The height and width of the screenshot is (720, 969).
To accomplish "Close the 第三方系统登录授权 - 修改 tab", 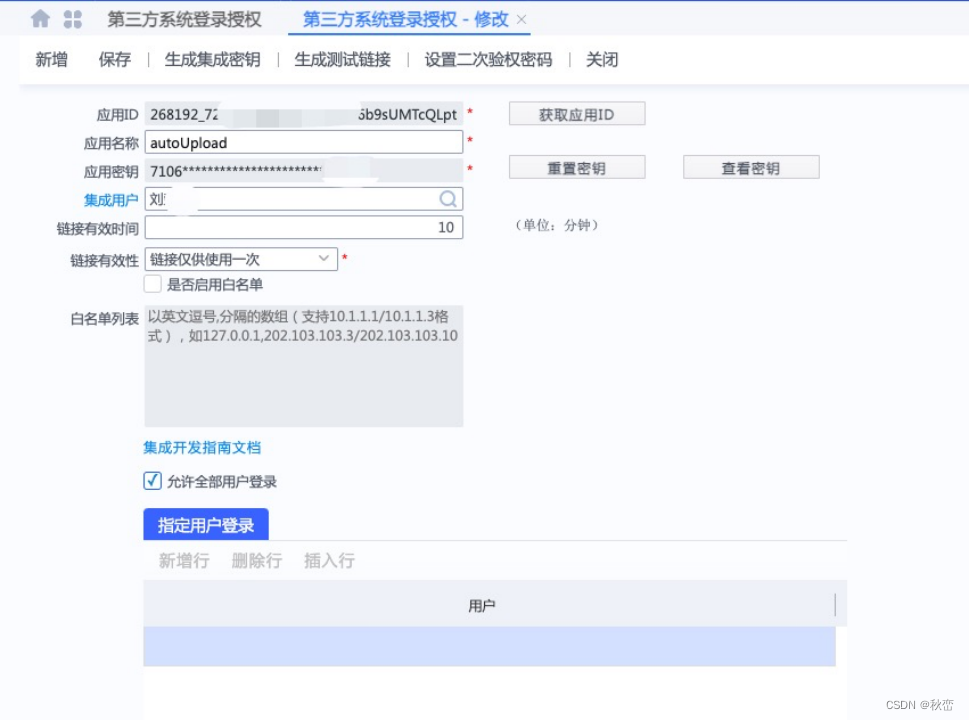I will 522,19.
